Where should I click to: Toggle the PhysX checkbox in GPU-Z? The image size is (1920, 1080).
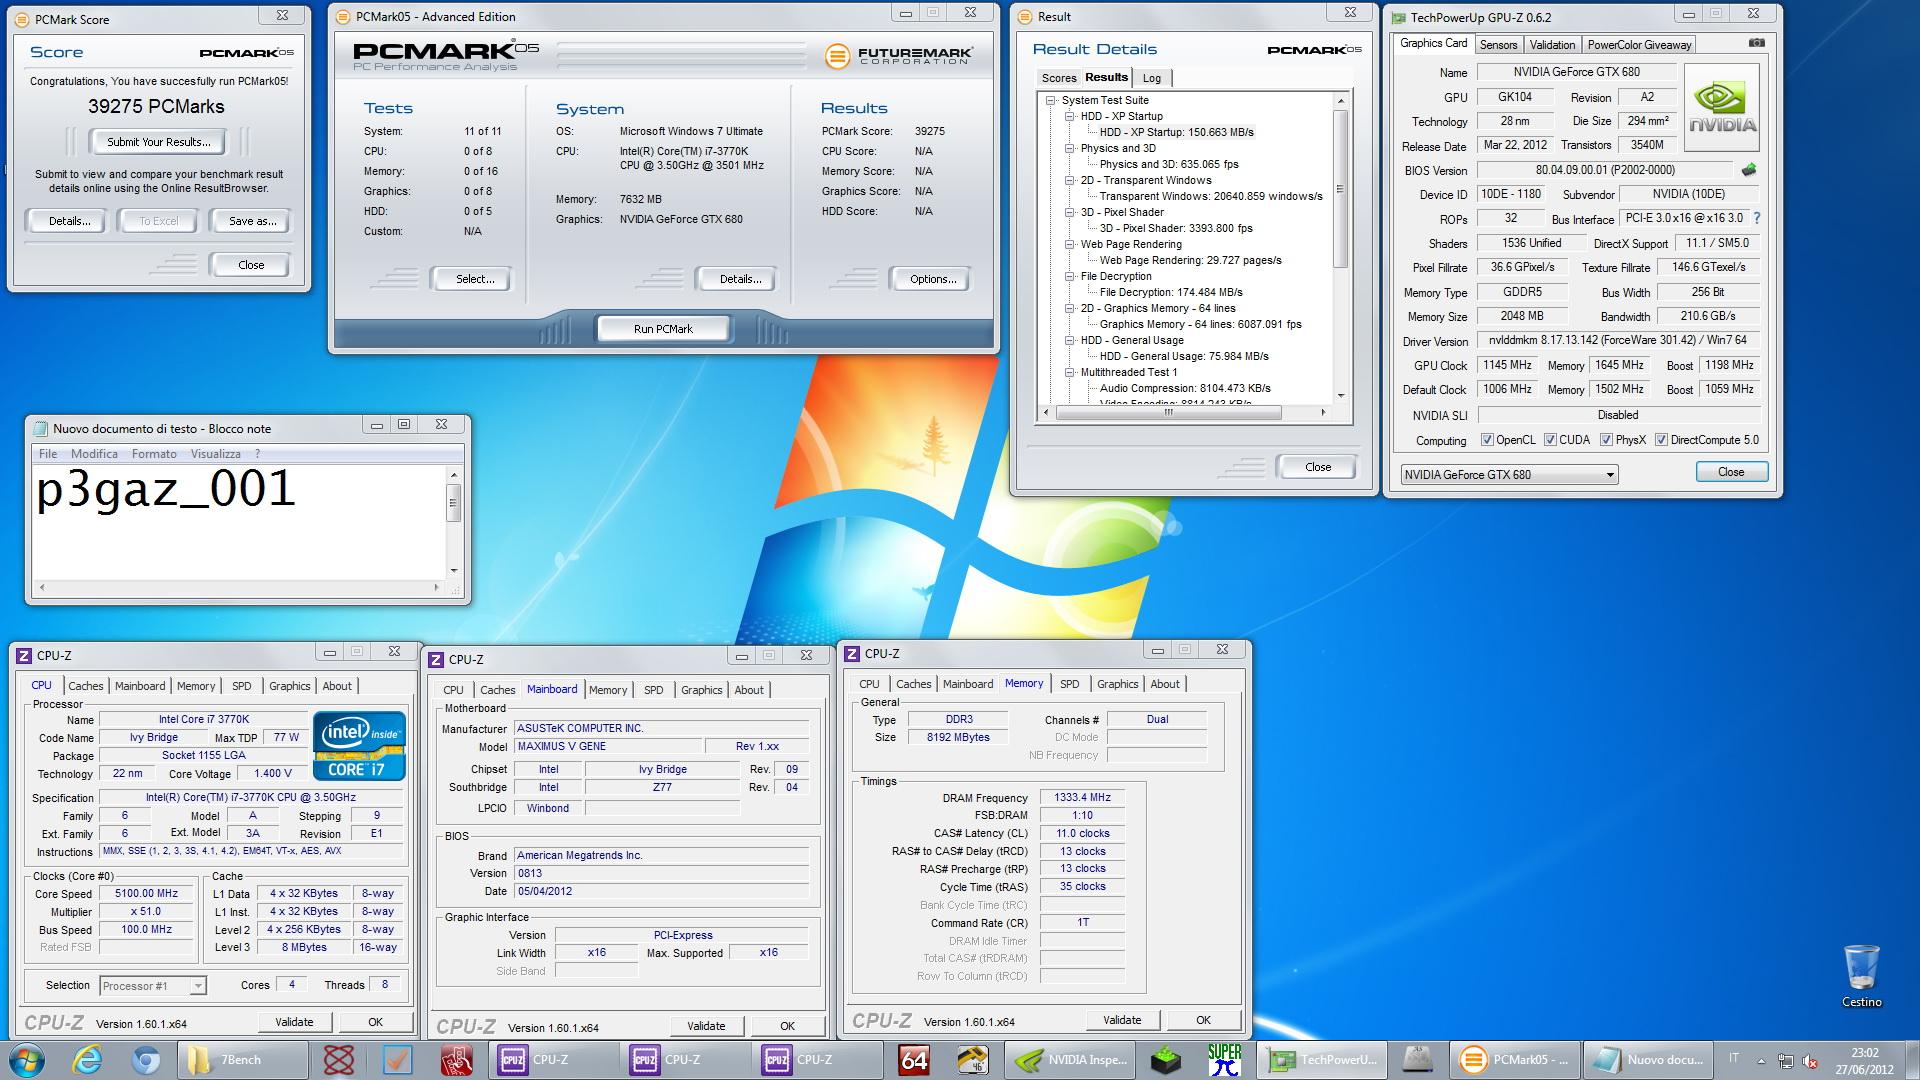1606,440
